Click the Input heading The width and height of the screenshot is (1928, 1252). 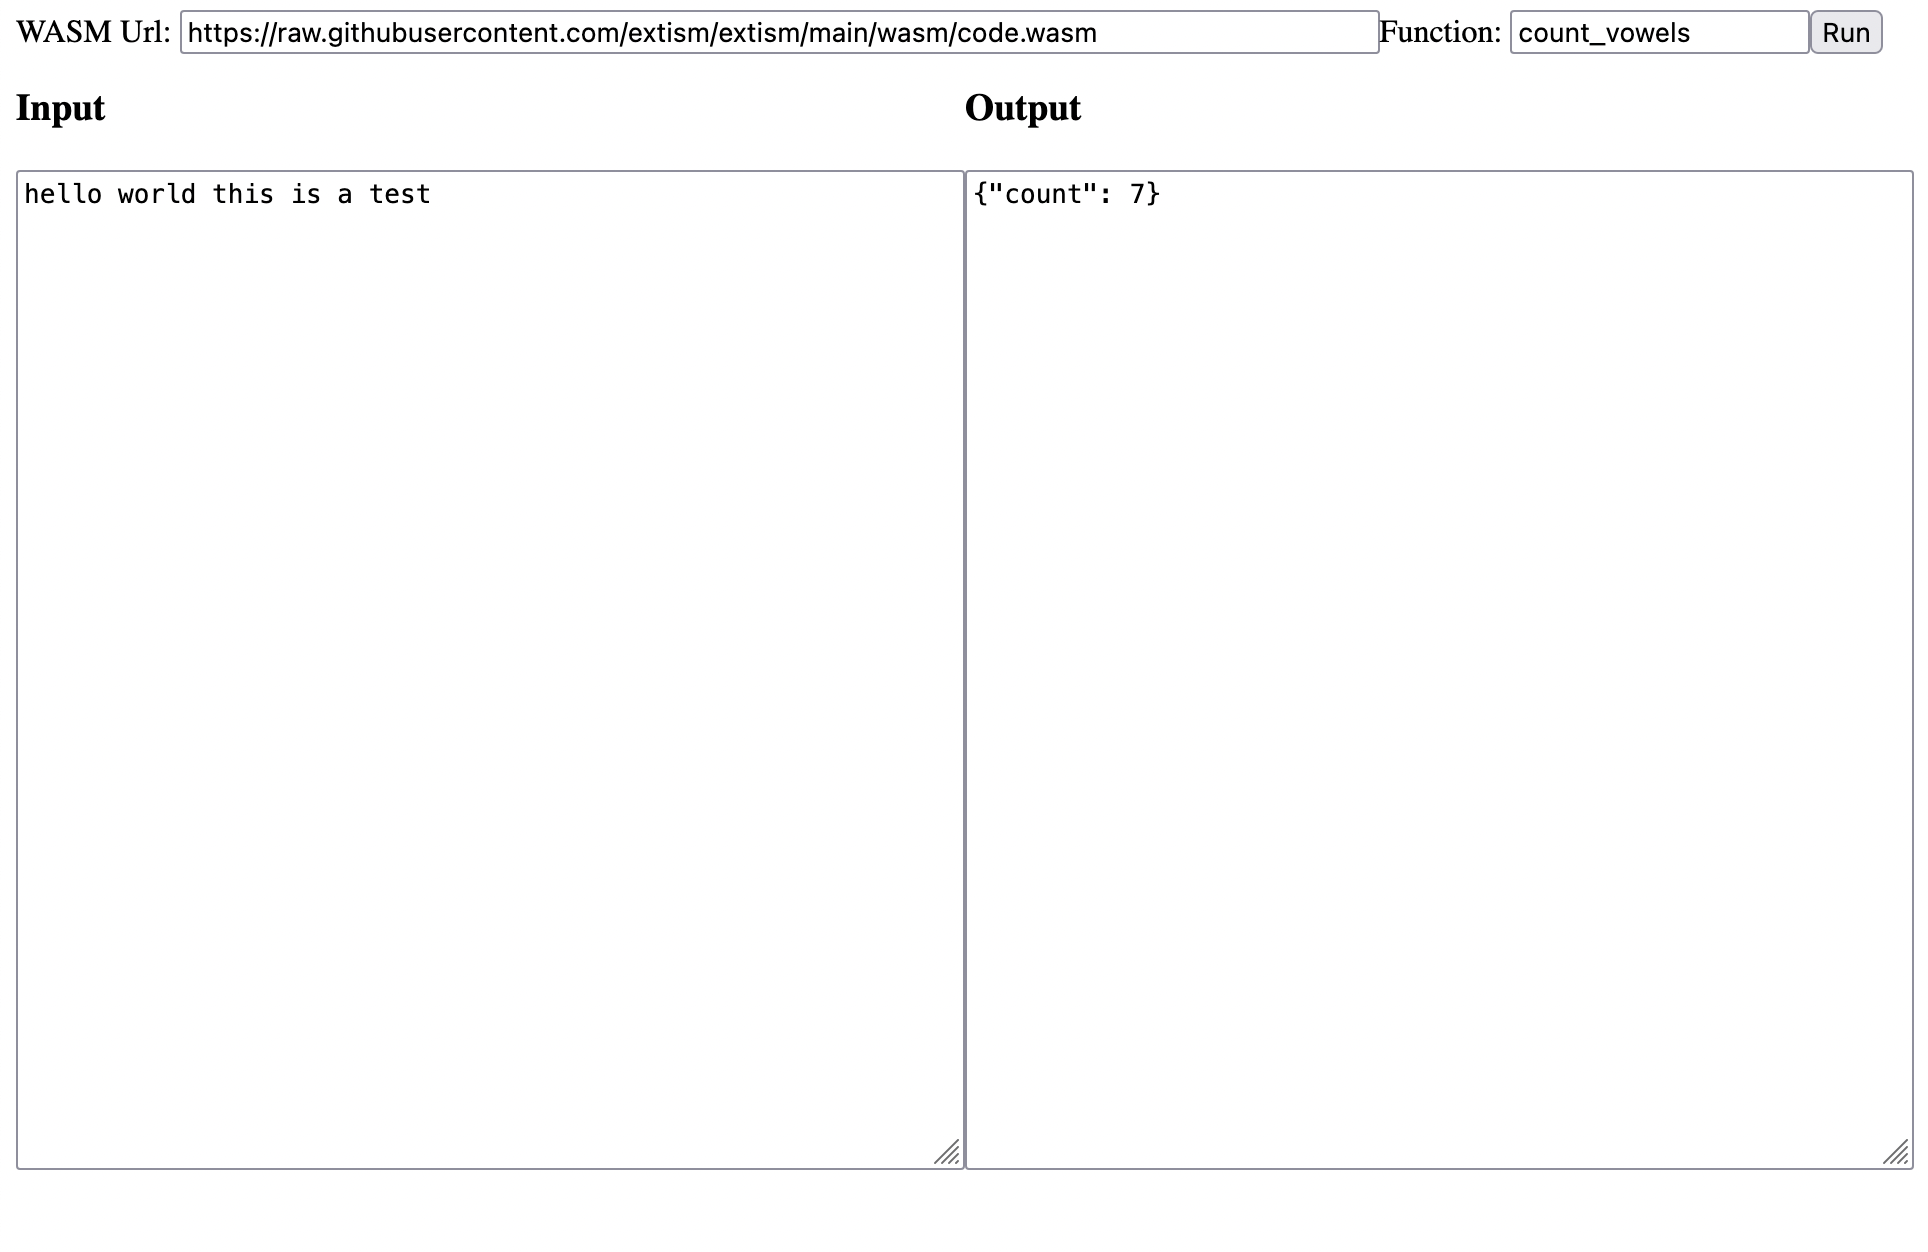[60, 108]
